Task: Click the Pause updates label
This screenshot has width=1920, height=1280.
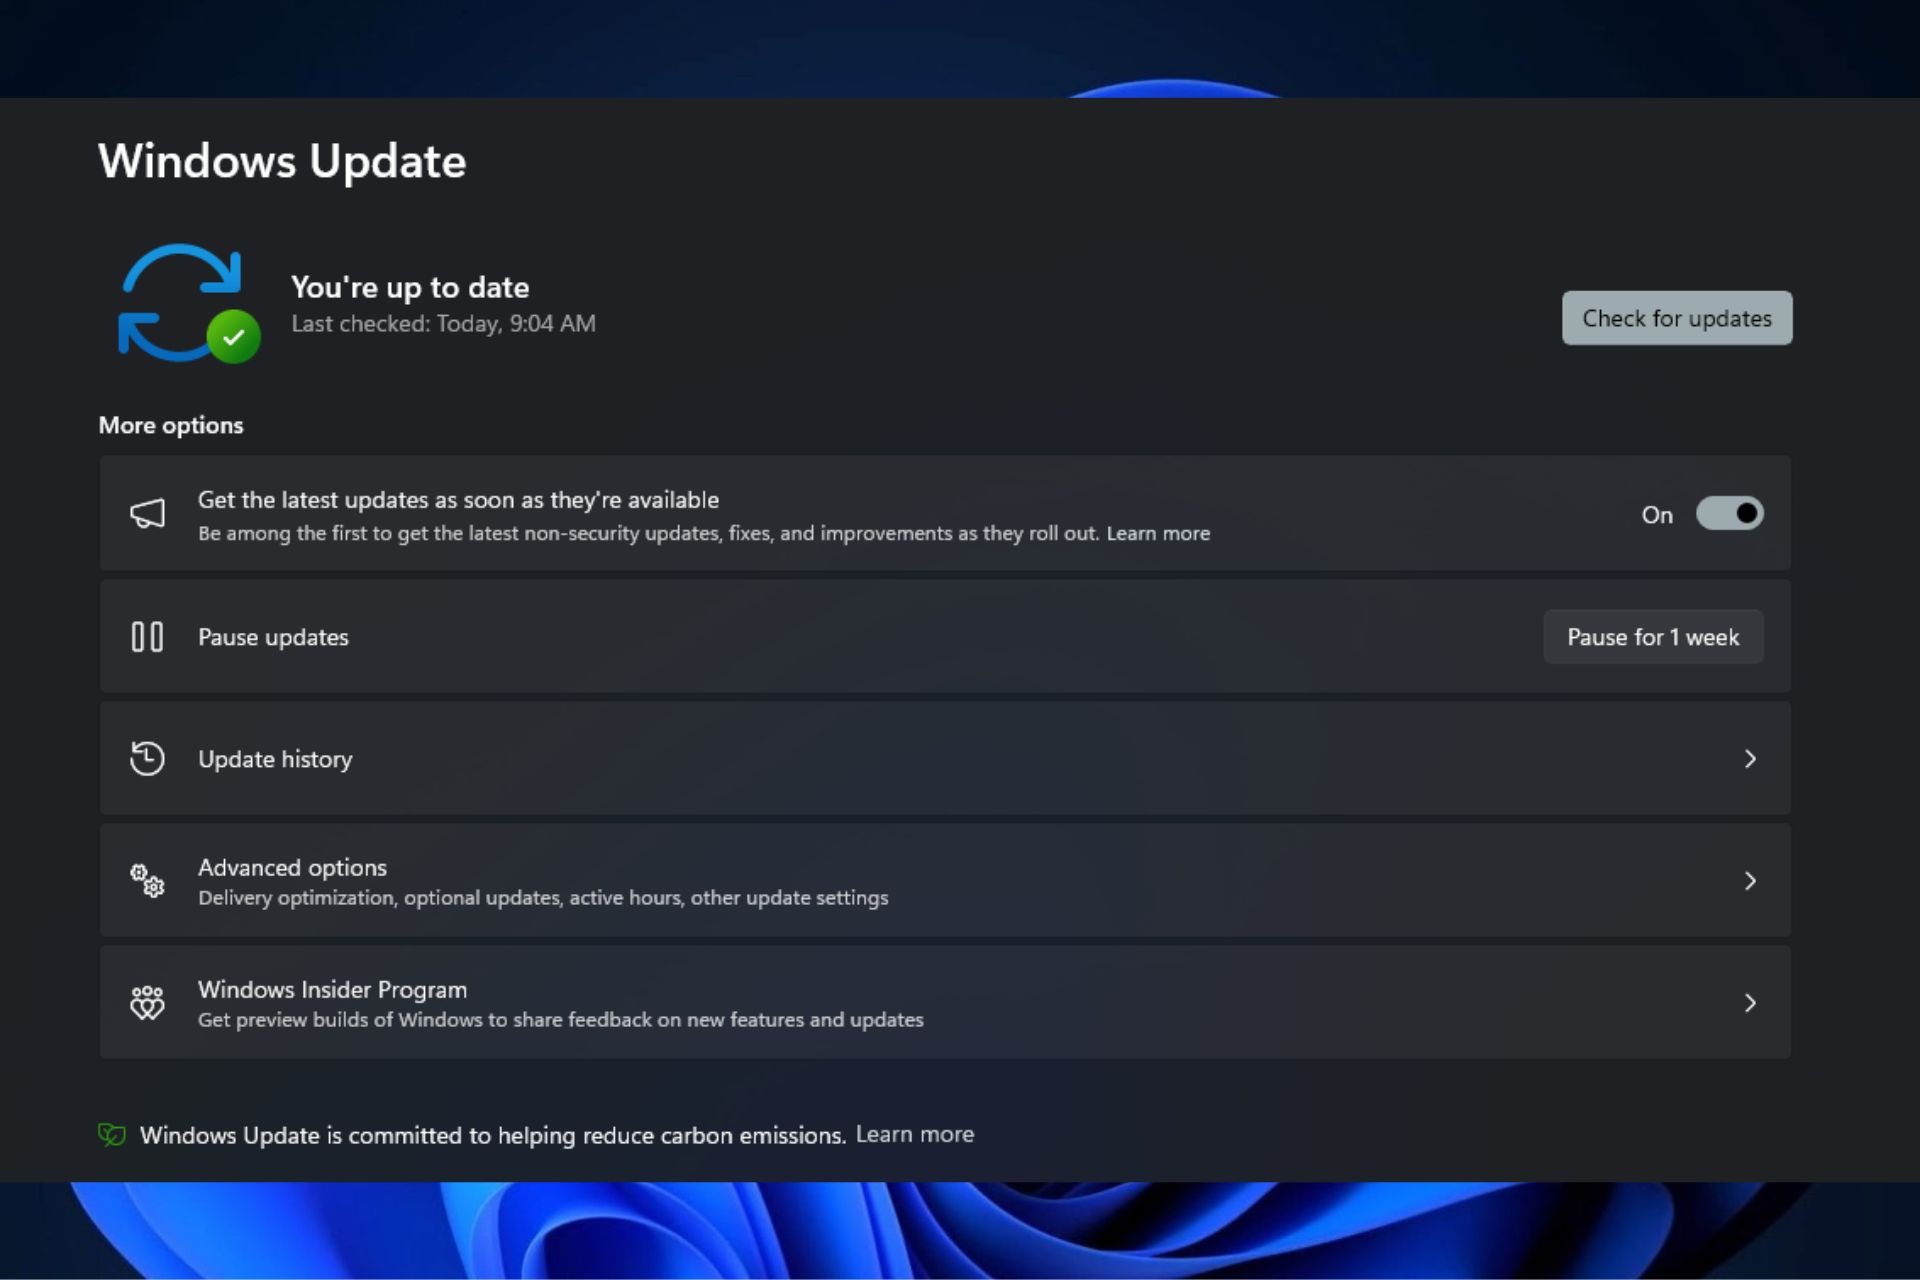Action: pyautogui.click(x=273, y=637)
